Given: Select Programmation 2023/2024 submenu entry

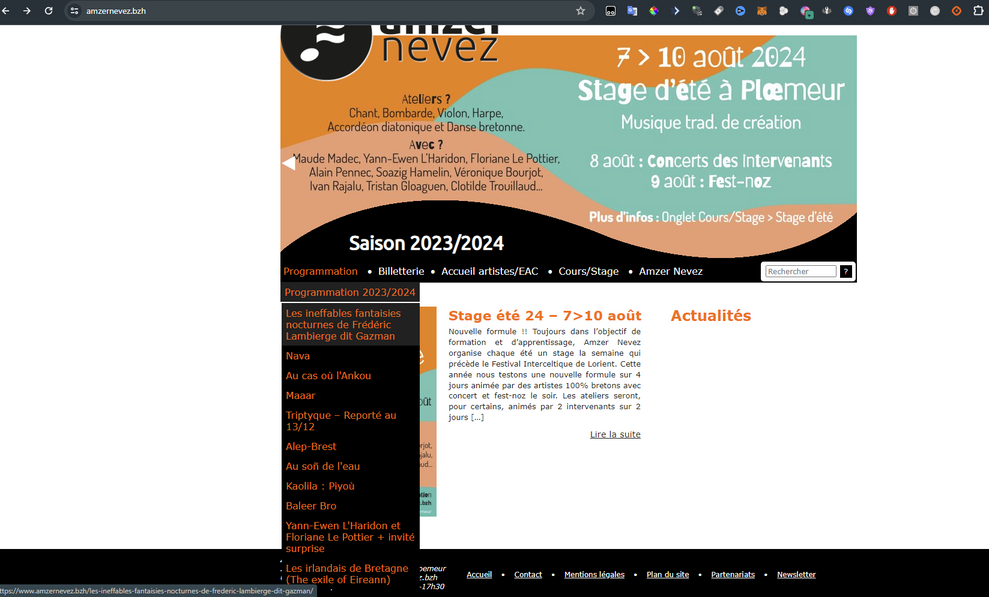Looking at the screenshot, I should [x=350, y=292].
